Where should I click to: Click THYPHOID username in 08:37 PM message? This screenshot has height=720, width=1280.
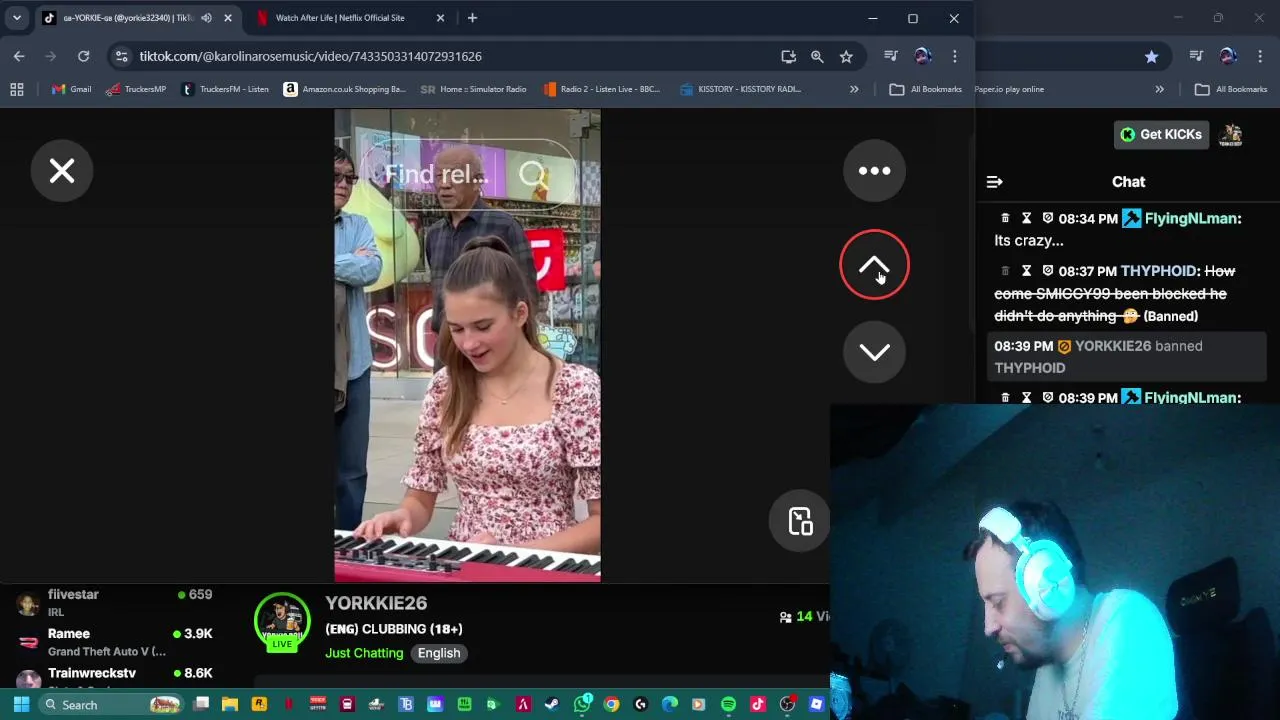click(1158, 271)
